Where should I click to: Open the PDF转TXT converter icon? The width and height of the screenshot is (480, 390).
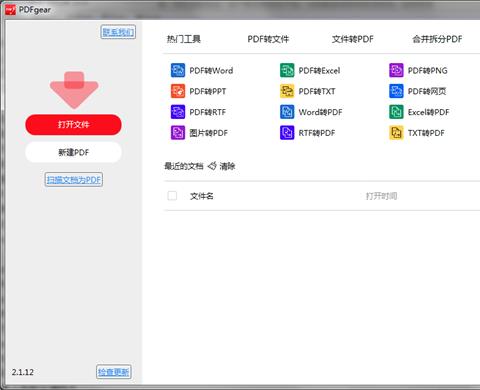click(287, 91)
